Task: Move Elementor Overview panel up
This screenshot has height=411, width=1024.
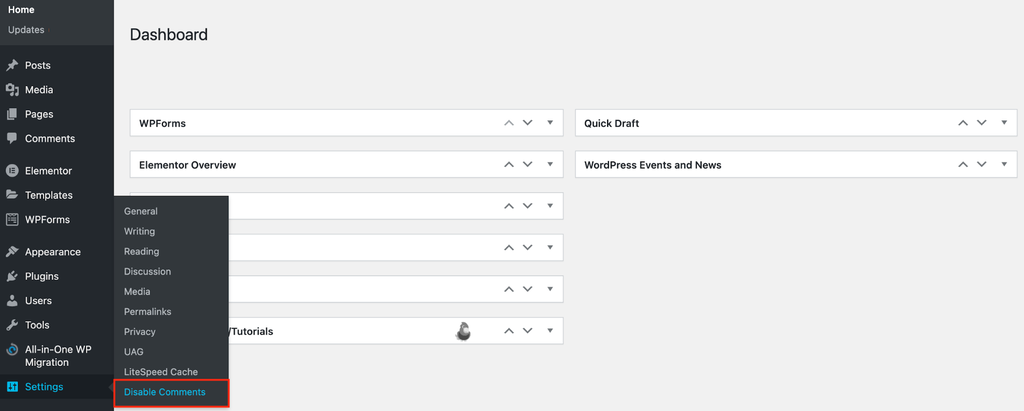Action: click(508, 164)
